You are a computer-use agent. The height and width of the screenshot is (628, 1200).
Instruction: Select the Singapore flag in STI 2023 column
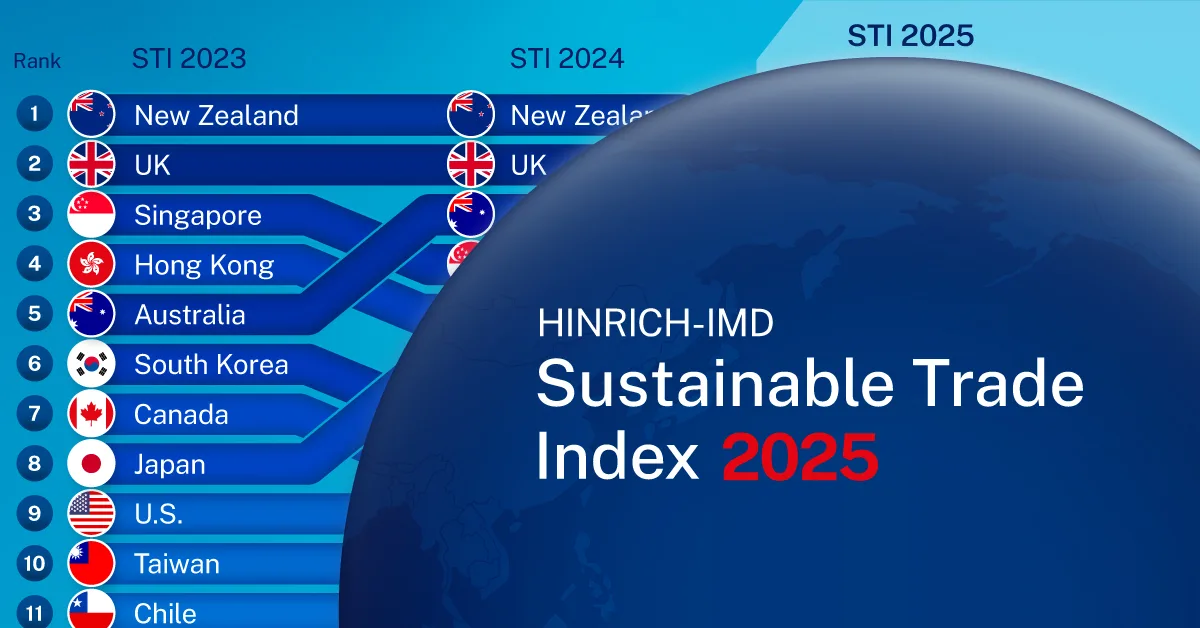click(91, 214)
